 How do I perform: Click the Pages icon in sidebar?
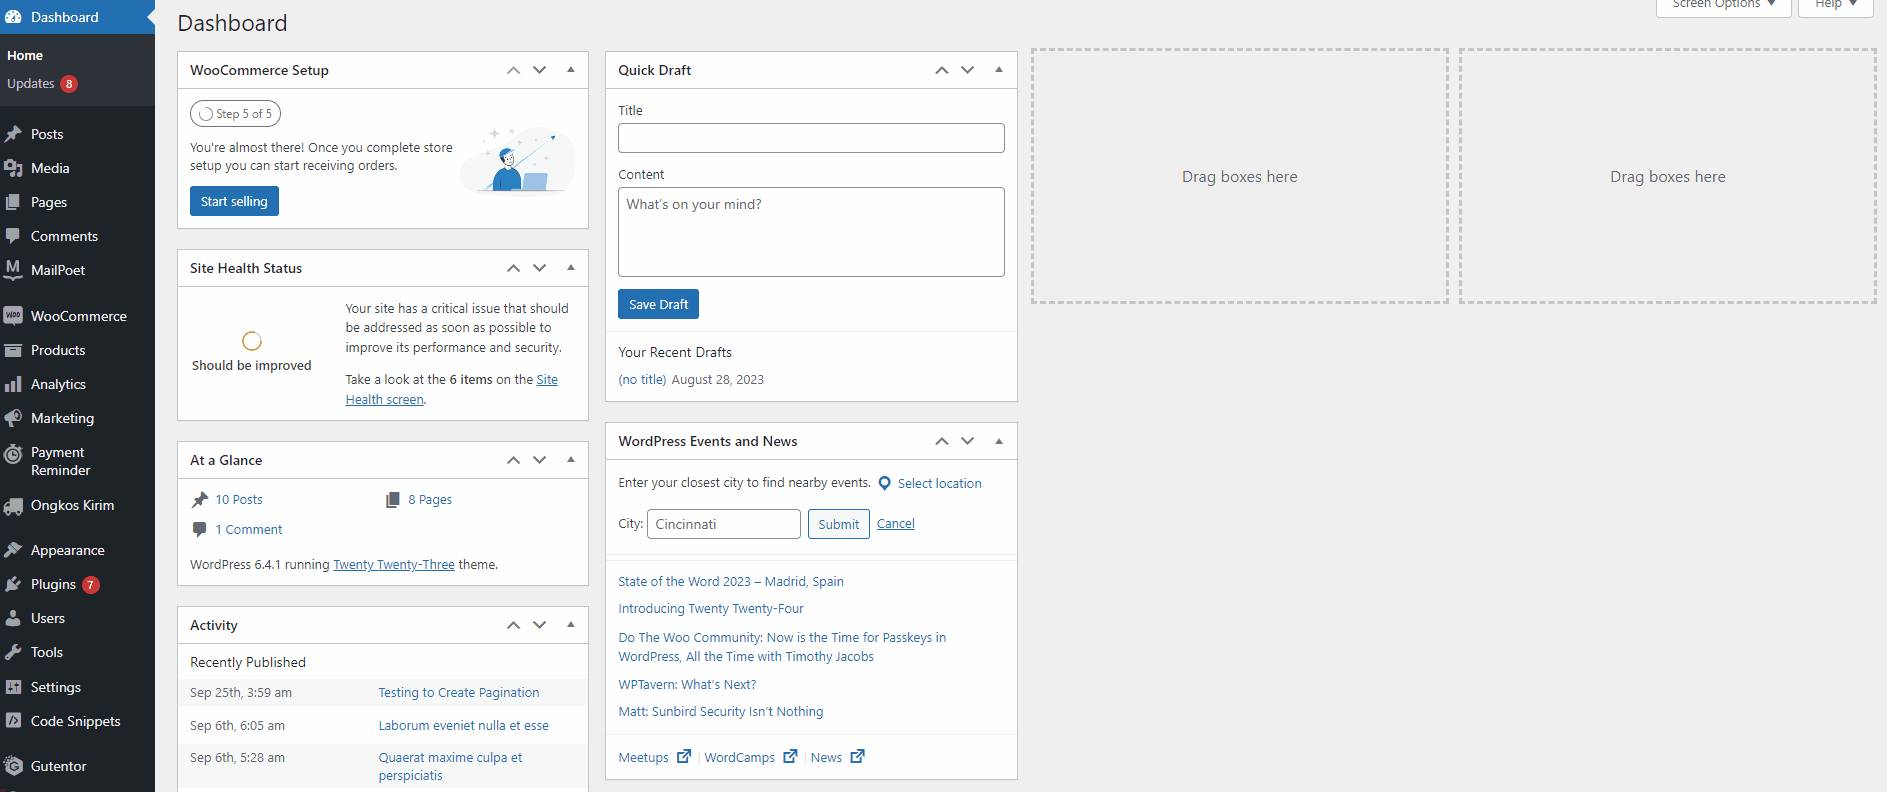(x=13, y=202)
